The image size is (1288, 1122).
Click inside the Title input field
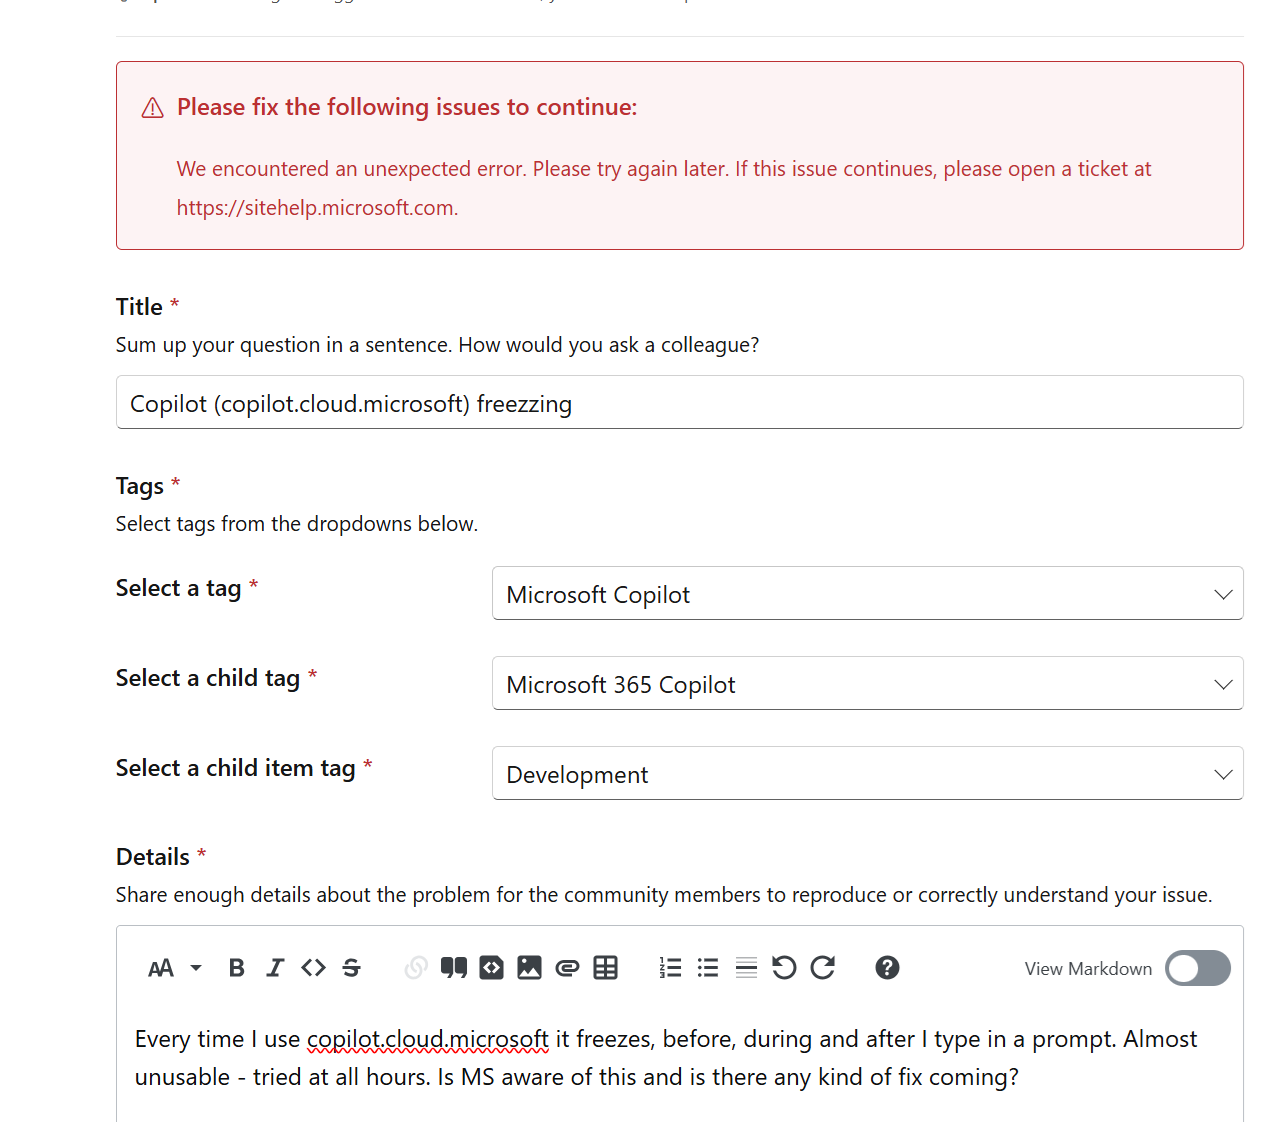tap(680, 402)
